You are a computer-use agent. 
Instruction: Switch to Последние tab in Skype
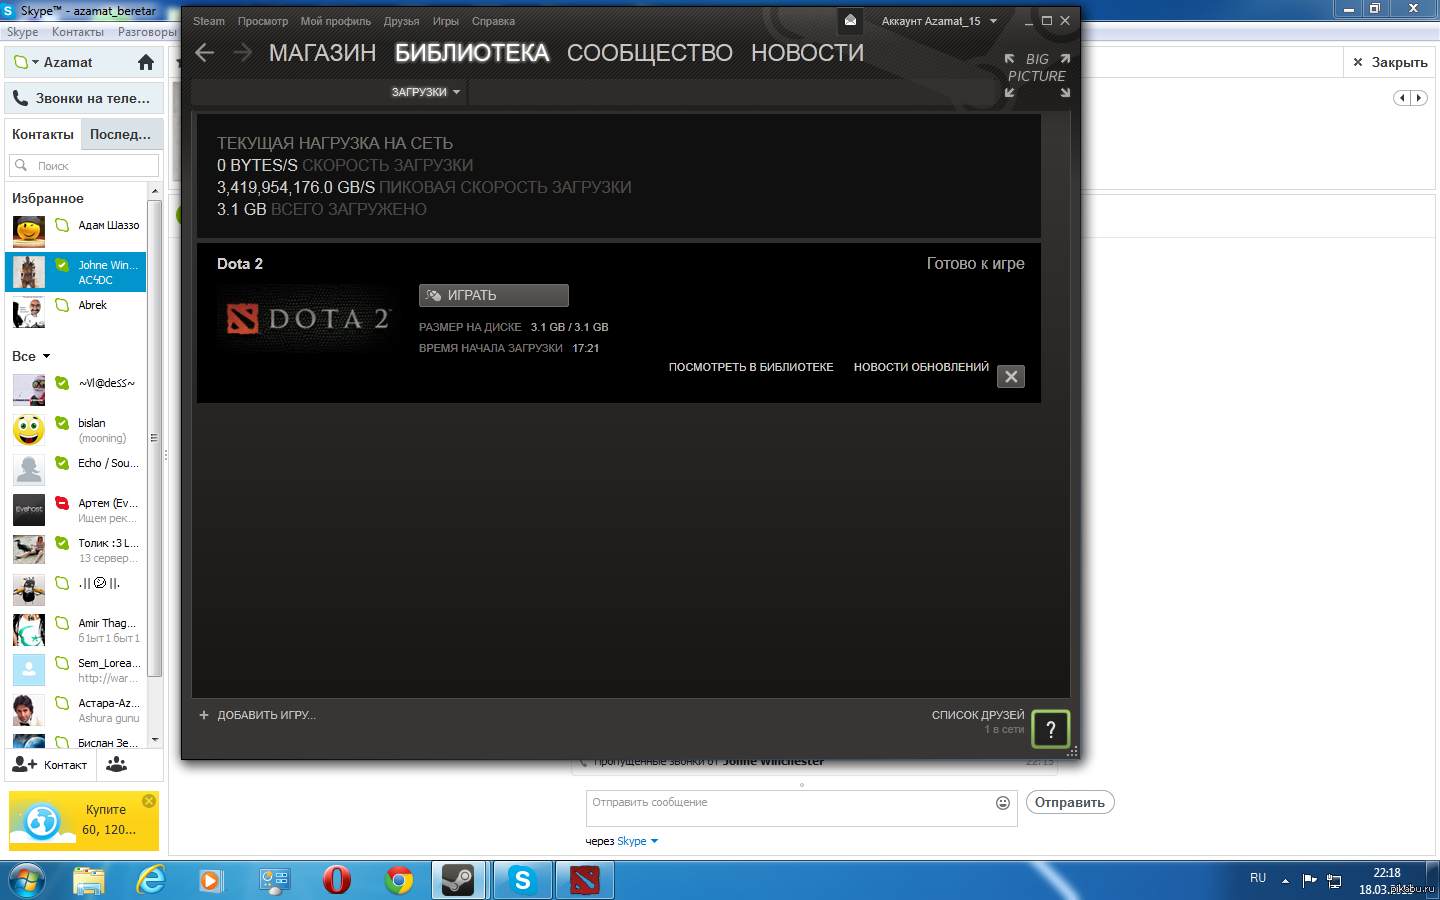120,134
